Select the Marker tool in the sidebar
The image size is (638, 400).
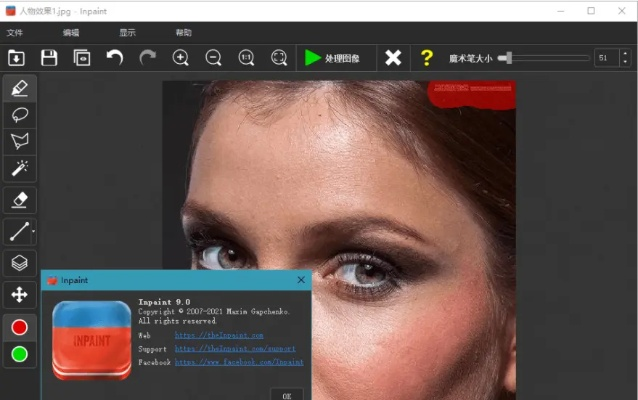(19, 88)
